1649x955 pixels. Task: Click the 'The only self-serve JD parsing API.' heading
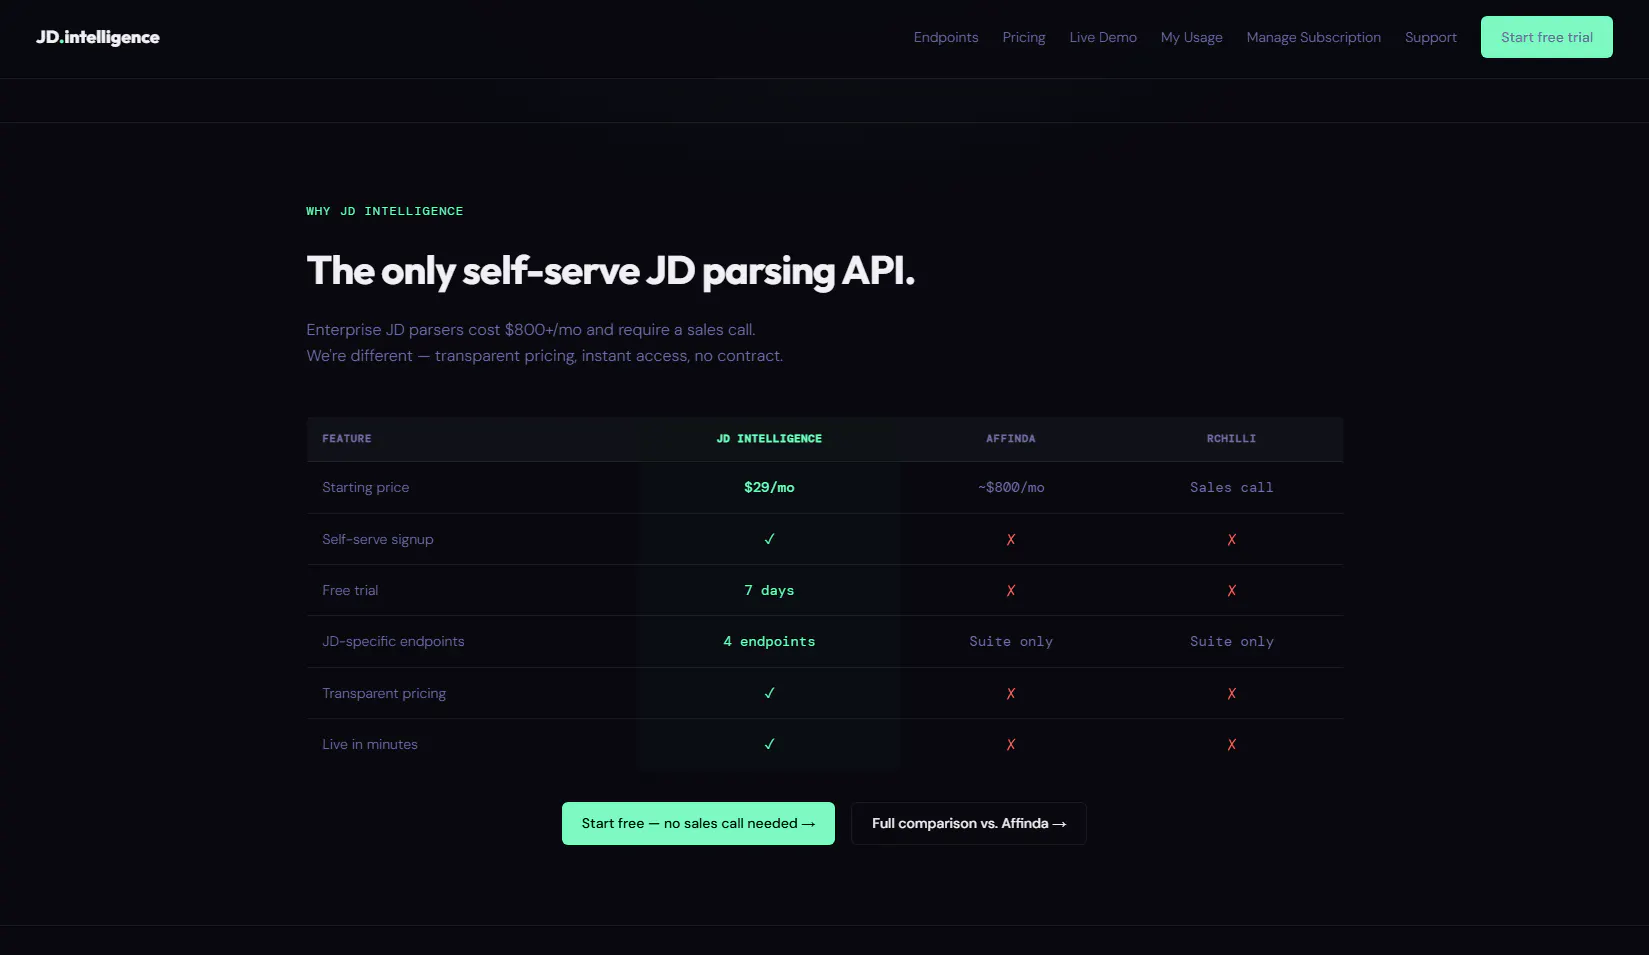point(611,271)
